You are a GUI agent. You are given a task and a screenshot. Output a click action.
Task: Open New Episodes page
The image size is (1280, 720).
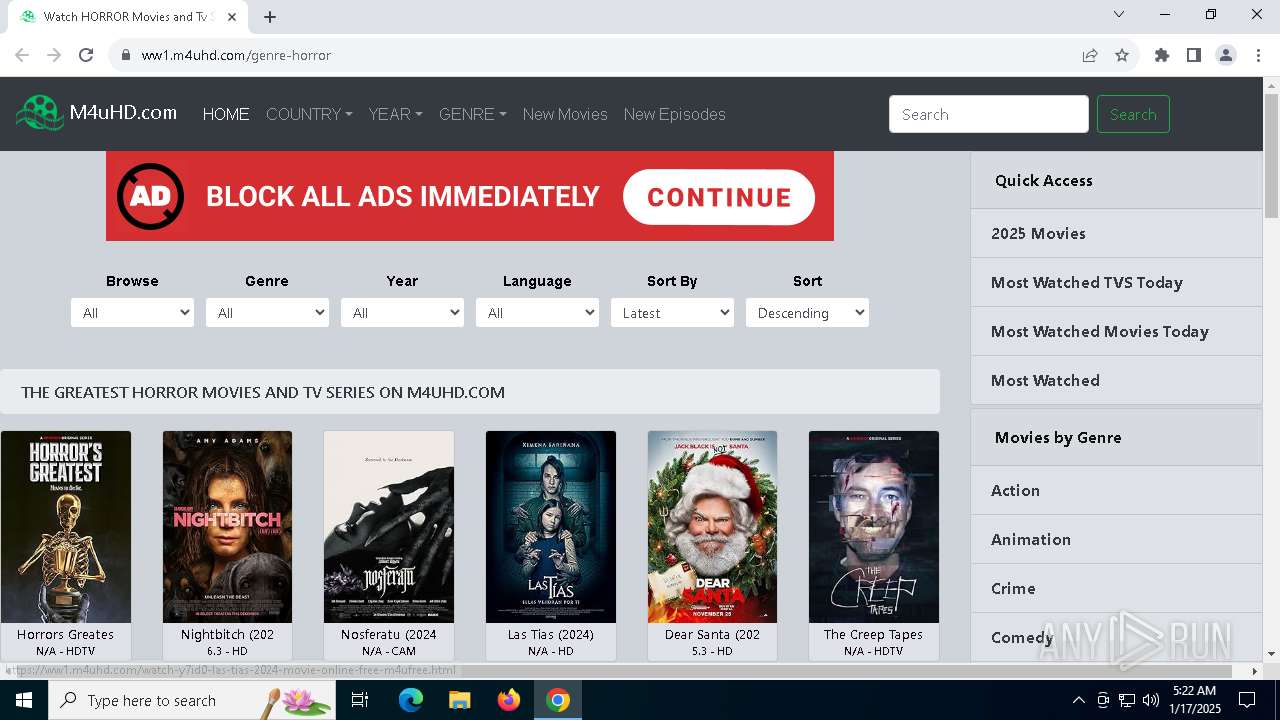(x=675, y=114)
